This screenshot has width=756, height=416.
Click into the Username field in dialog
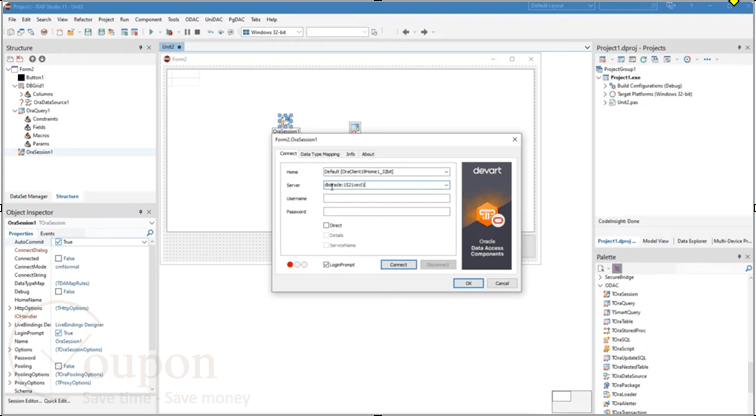pos(387,199)
